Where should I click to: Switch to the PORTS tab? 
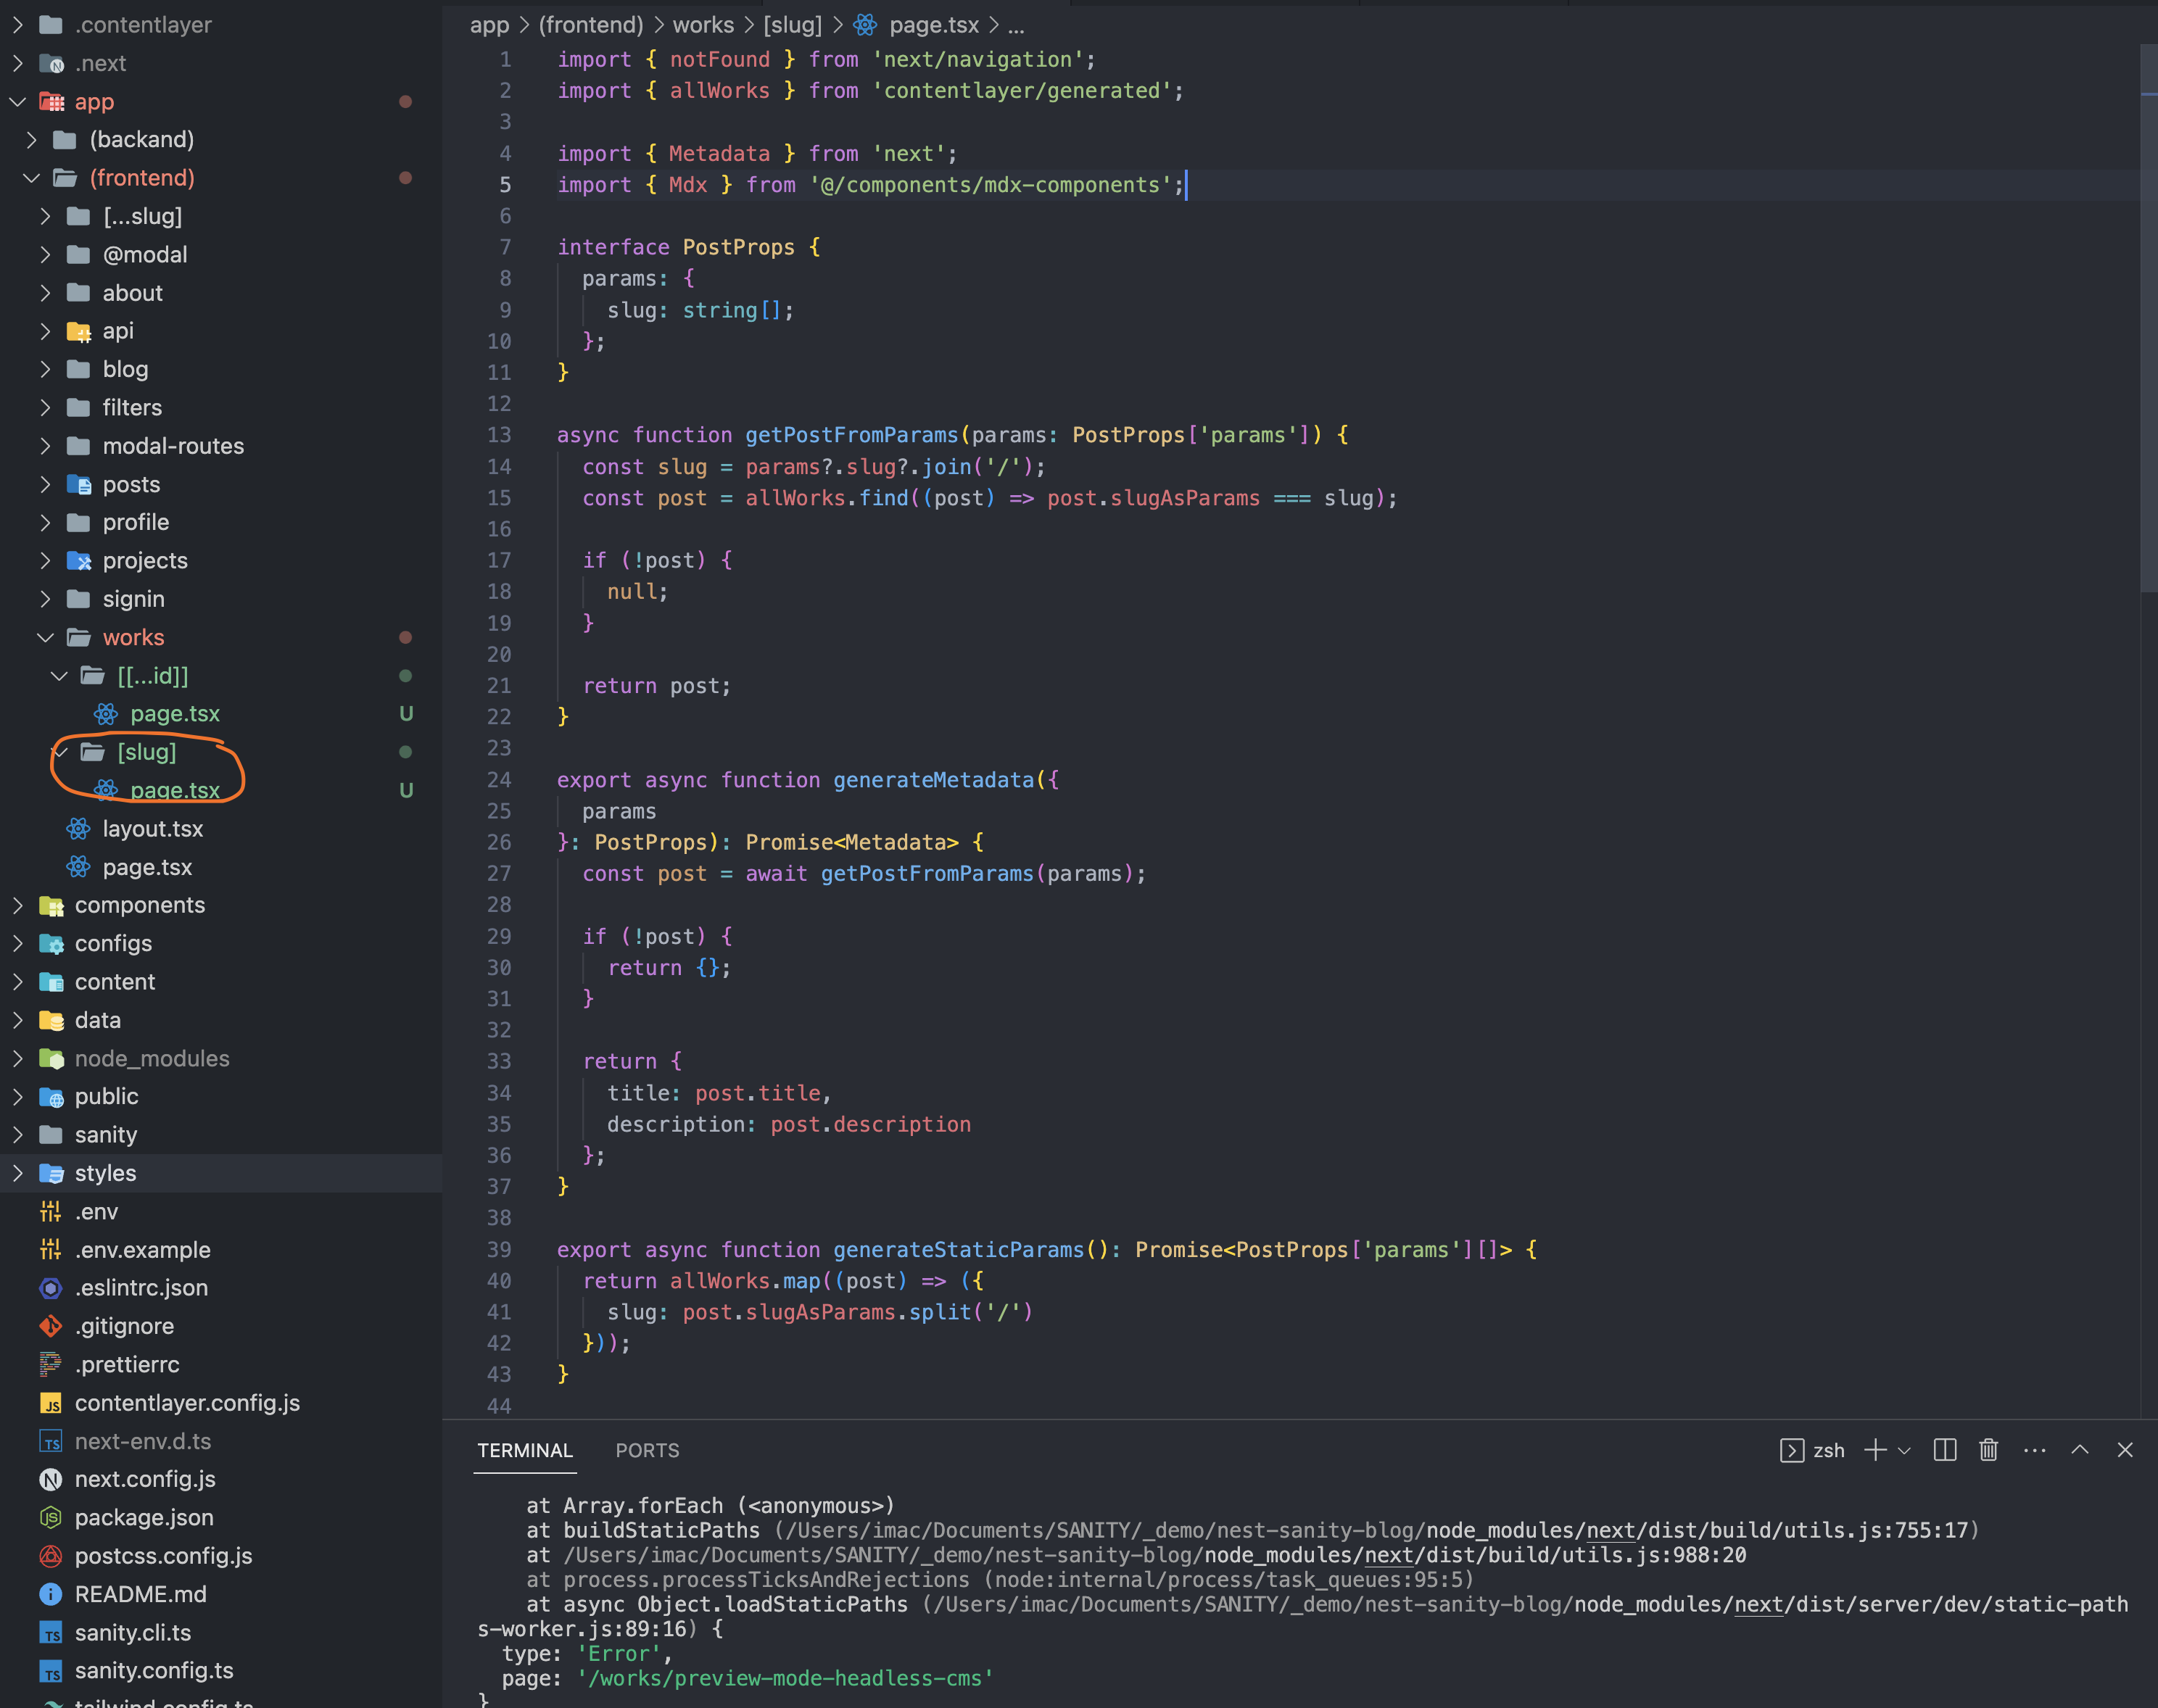click(647, 1450)
